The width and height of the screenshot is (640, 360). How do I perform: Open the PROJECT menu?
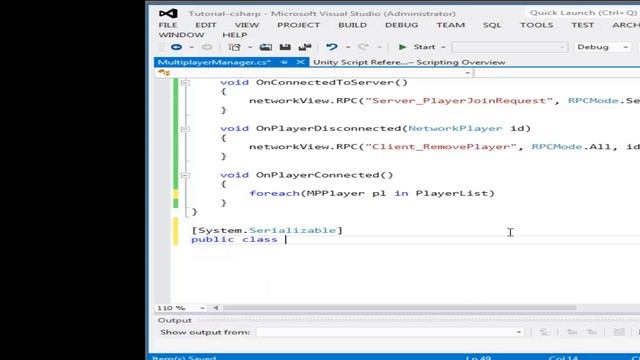(298, 25)
